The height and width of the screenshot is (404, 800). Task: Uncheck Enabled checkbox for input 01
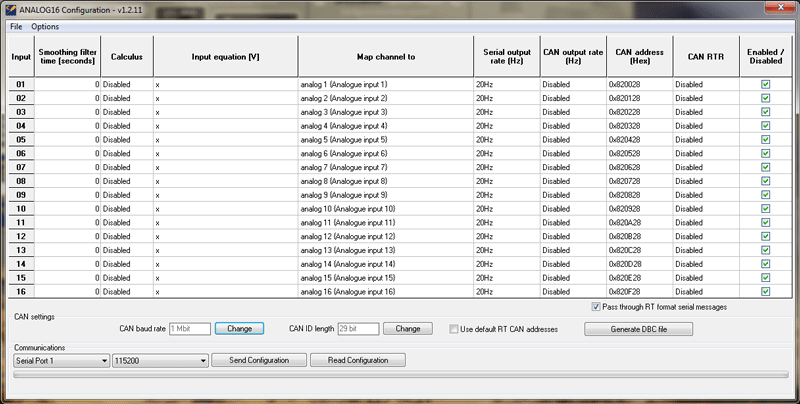pos(765,85)
